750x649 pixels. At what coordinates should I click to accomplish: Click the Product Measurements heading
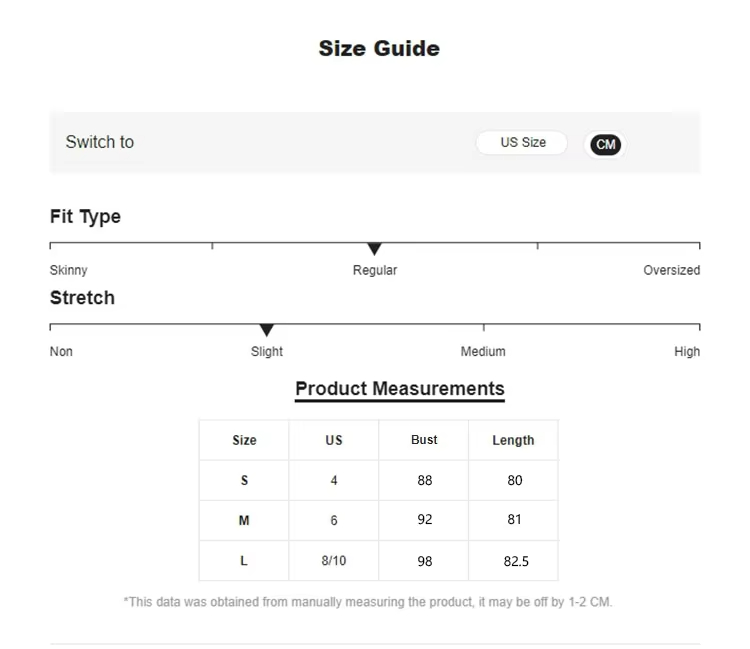pyautogui.click(x=400, y=389)
